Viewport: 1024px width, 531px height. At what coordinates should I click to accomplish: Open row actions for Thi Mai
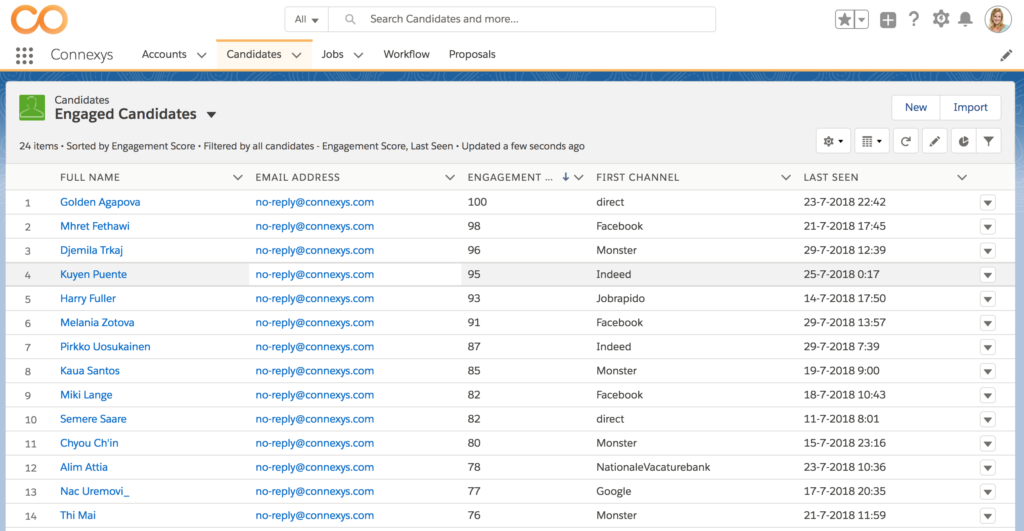pos(987,516)
